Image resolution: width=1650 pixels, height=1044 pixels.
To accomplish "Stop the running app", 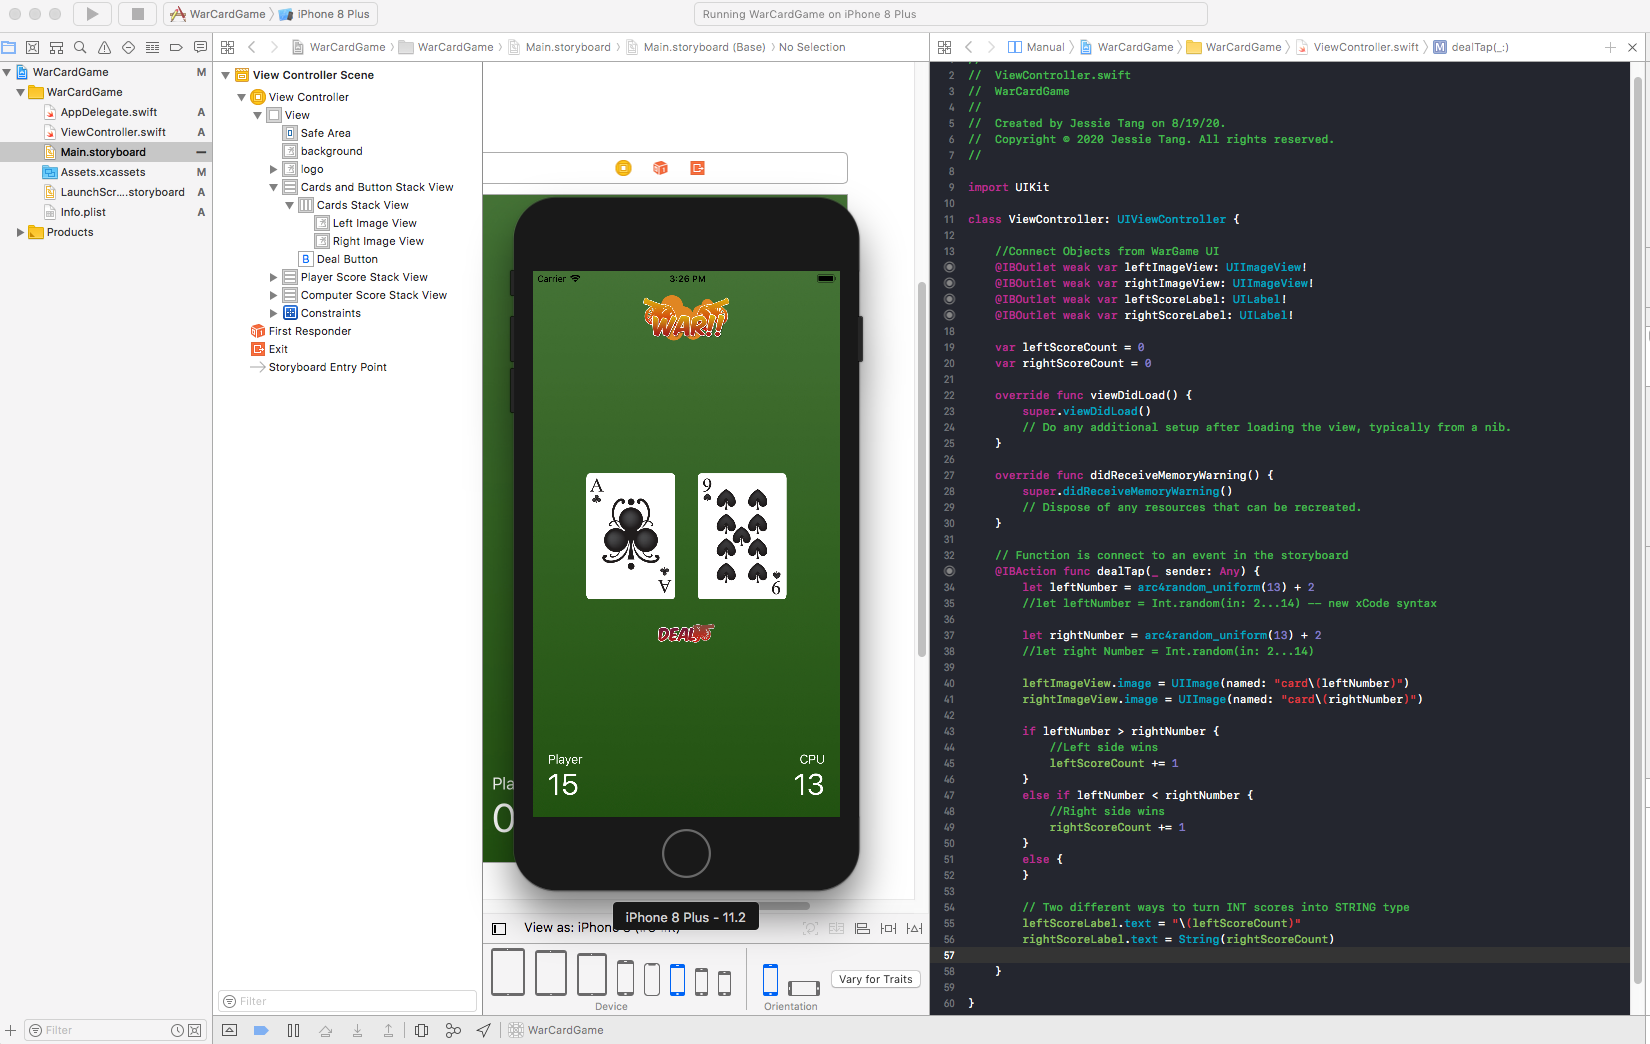I will click(137, 14).
